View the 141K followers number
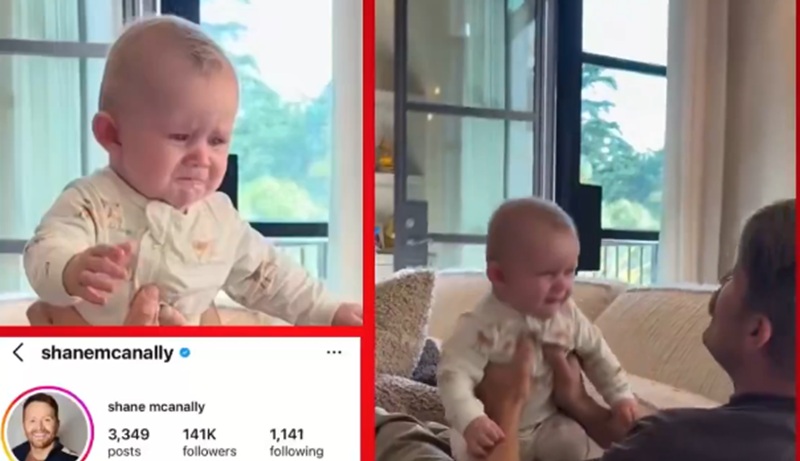The height and width of the screenshot is (461, 800). tap(199, 434)
